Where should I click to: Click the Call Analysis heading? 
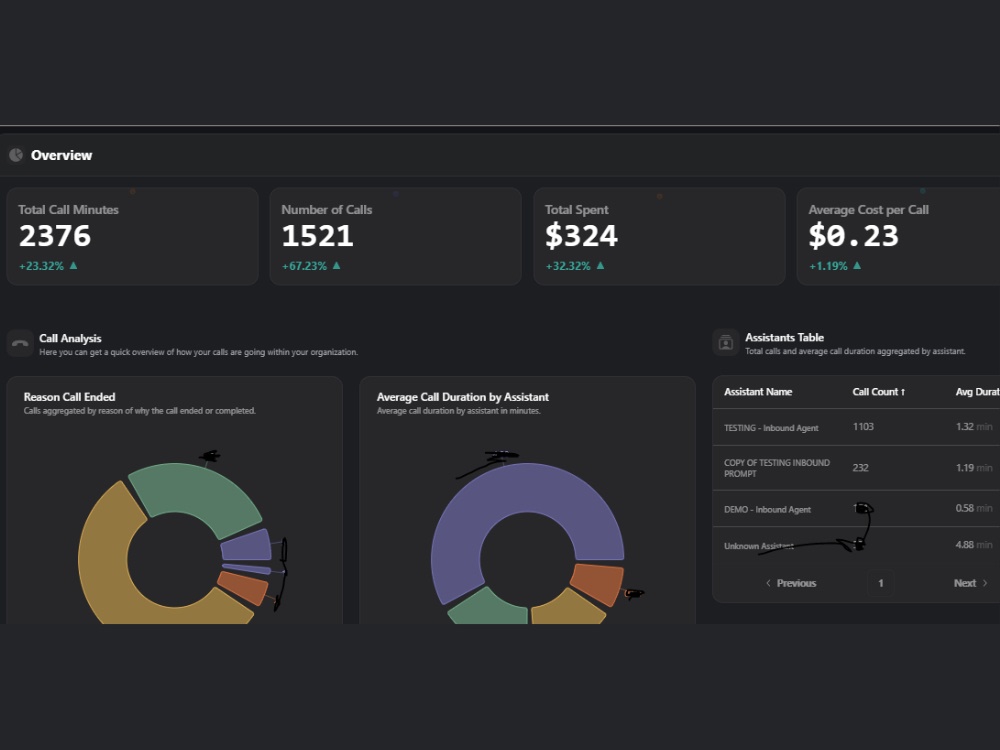tap(70, 338)
